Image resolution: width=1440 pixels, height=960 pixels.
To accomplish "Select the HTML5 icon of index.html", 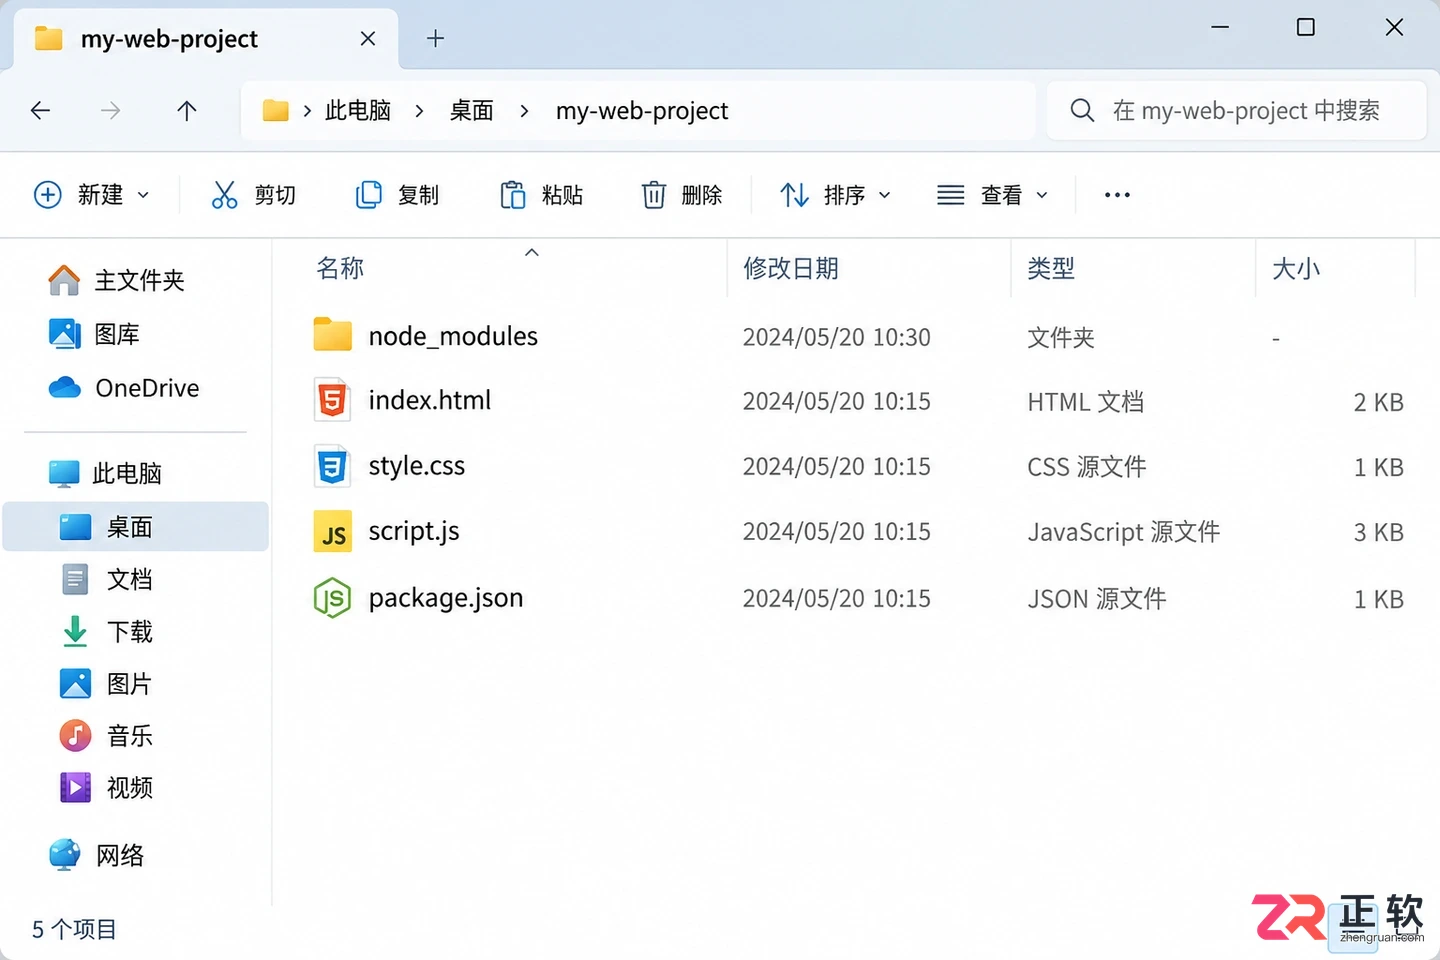I will [332, 400].
